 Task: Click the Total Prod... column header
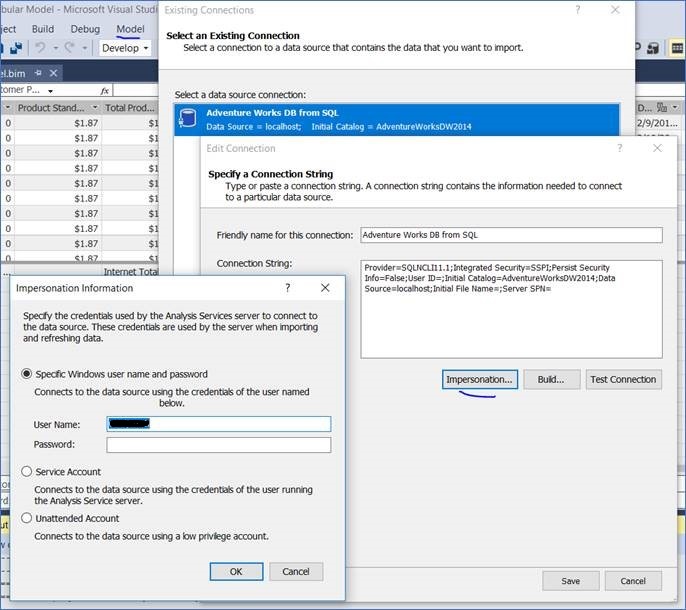[x=130, y=108]
